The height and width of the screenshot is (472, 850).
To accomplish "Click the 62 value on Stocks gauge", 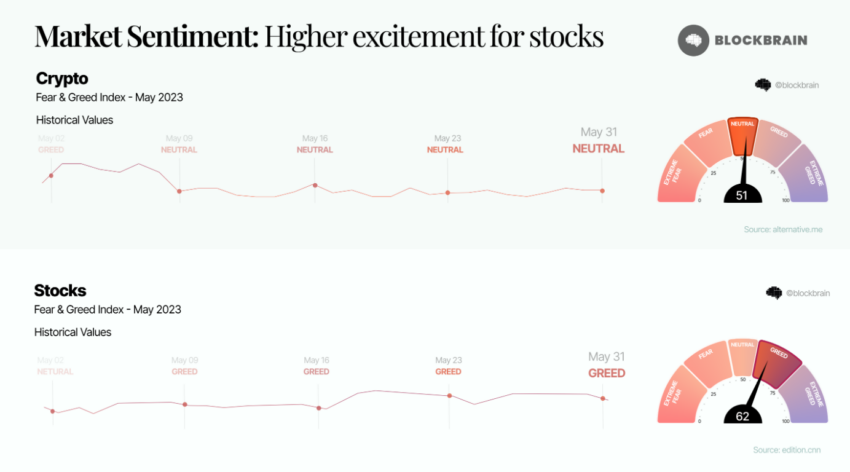I will coord(743,416).
